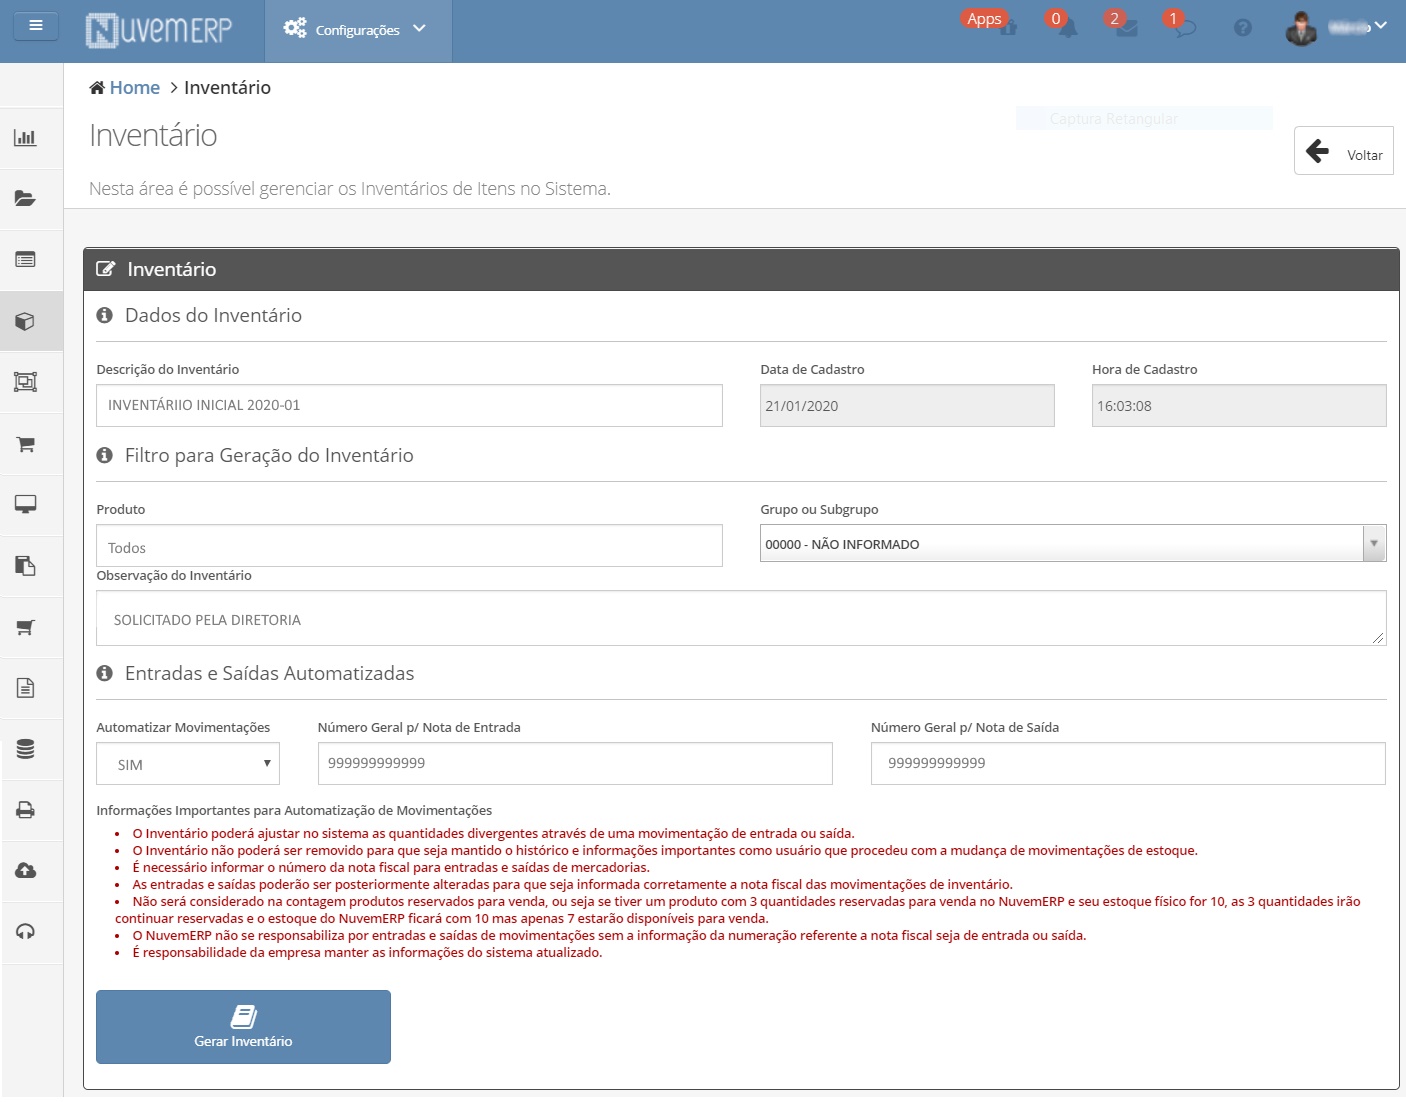Image resolution: width=1406 pixels, height=1102 pixels.
Task: Open the Configurações menu
Action: click(x=357, y=30)
